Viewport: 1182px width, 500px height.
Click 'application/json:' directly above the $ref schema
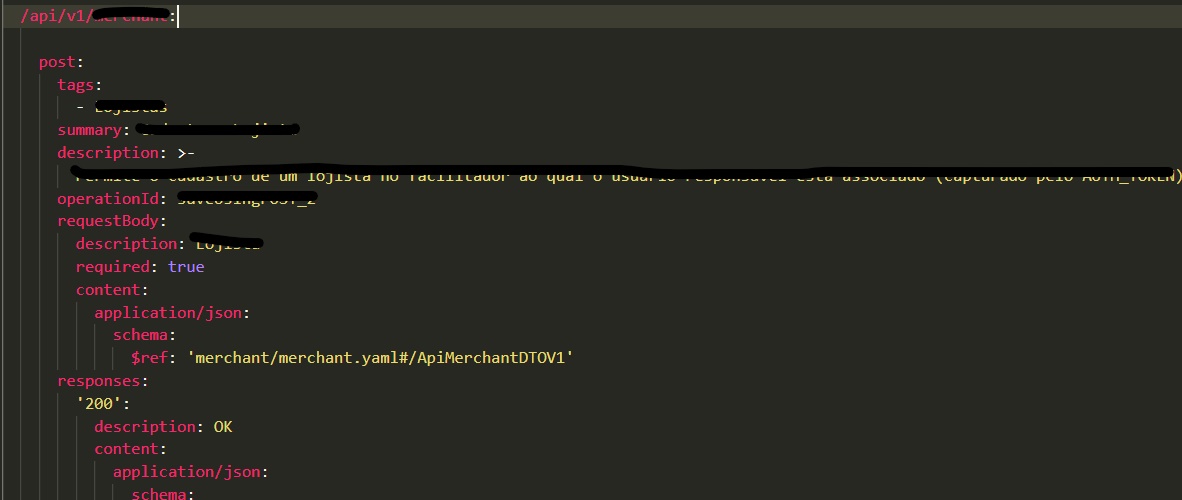point(172,312)
